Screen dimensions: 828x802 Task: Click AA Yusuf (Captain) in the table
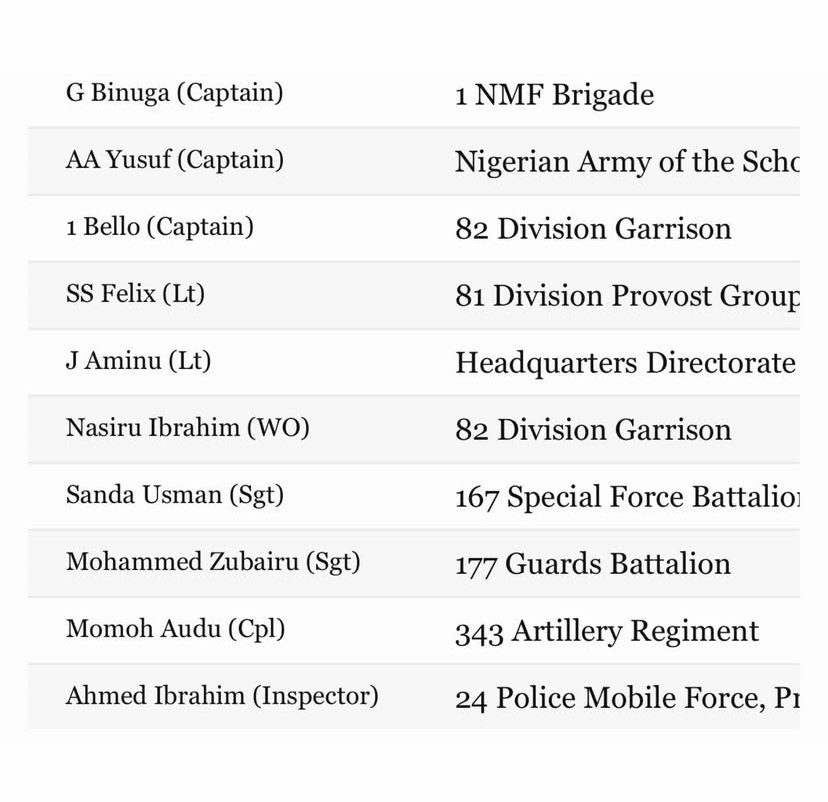pos(174,160)
